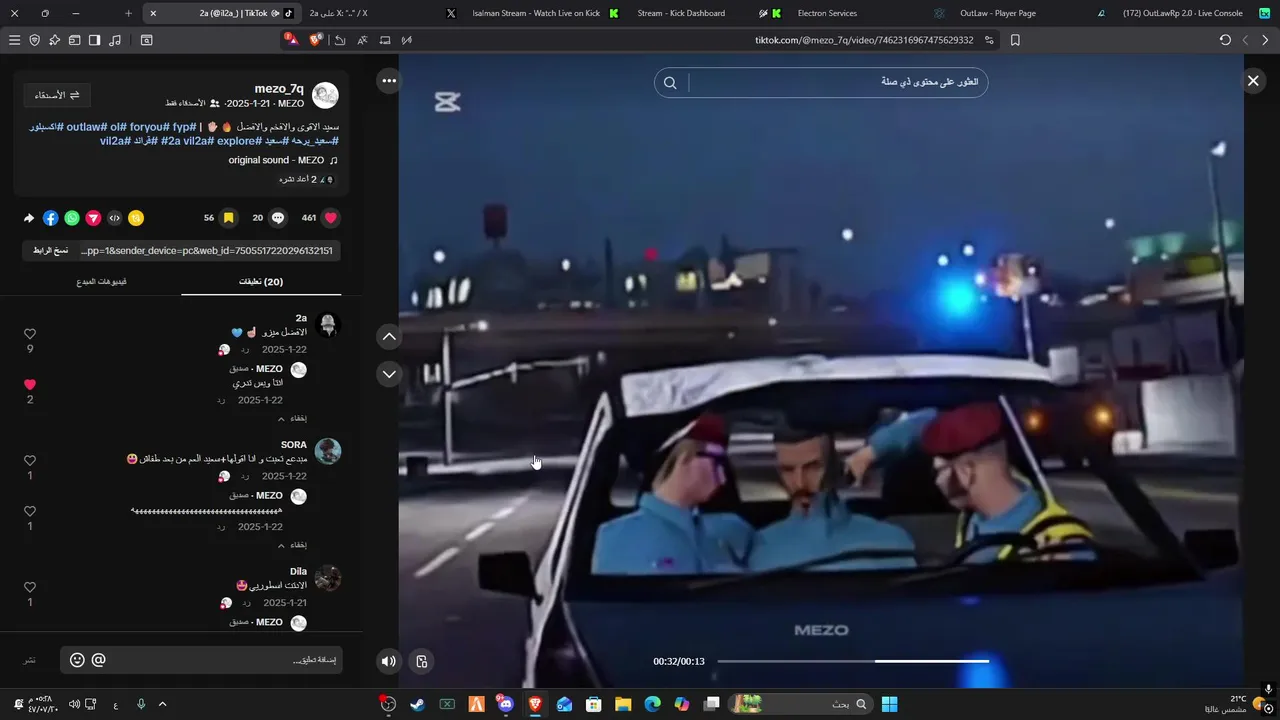
Task: Open Steam from the taskbar
Action: click(x=417, y=704)
